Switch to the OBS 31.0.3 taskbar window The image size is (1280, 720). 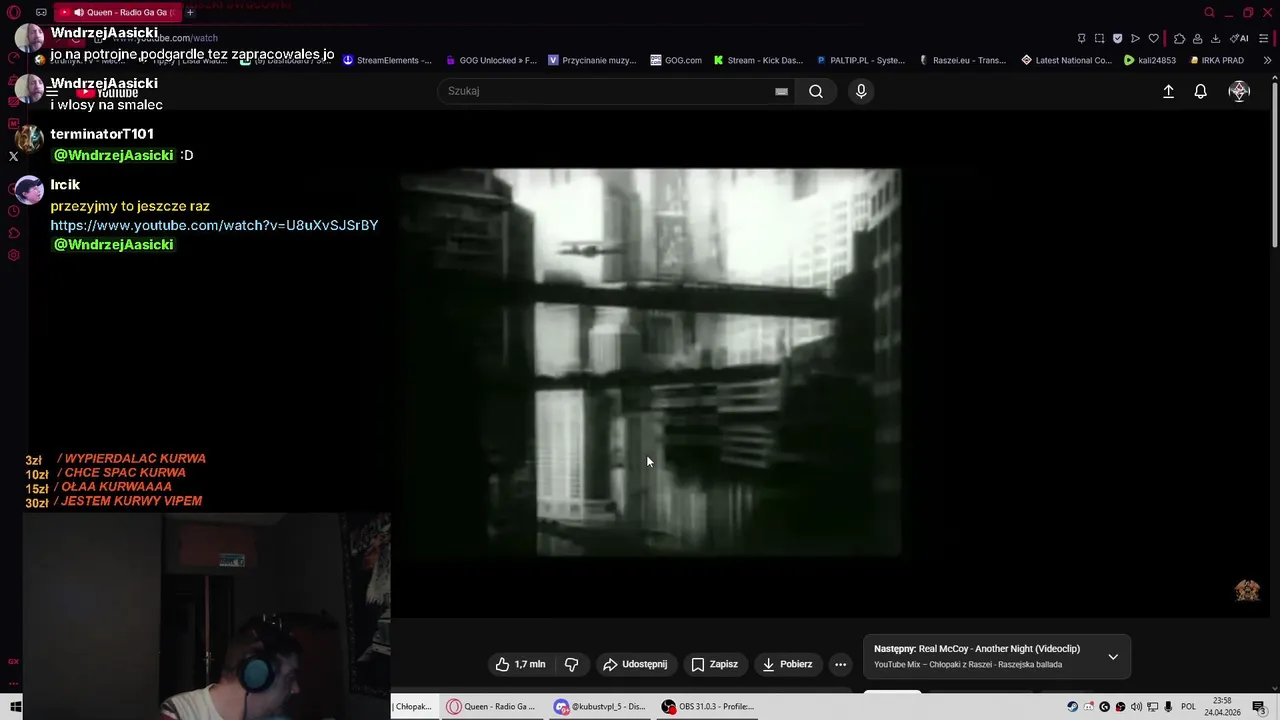[708, 707]
